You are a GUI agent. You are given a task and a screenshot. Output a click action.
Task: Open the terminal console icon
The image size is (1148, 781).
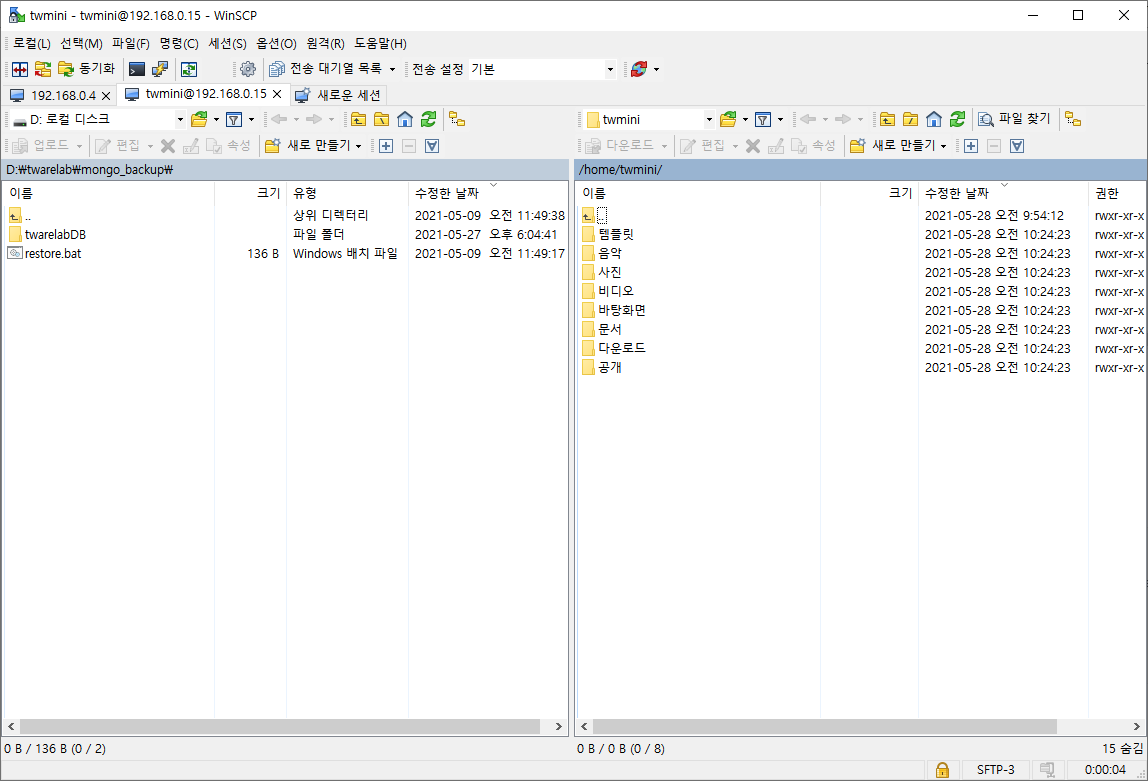(x=137, y=69)
